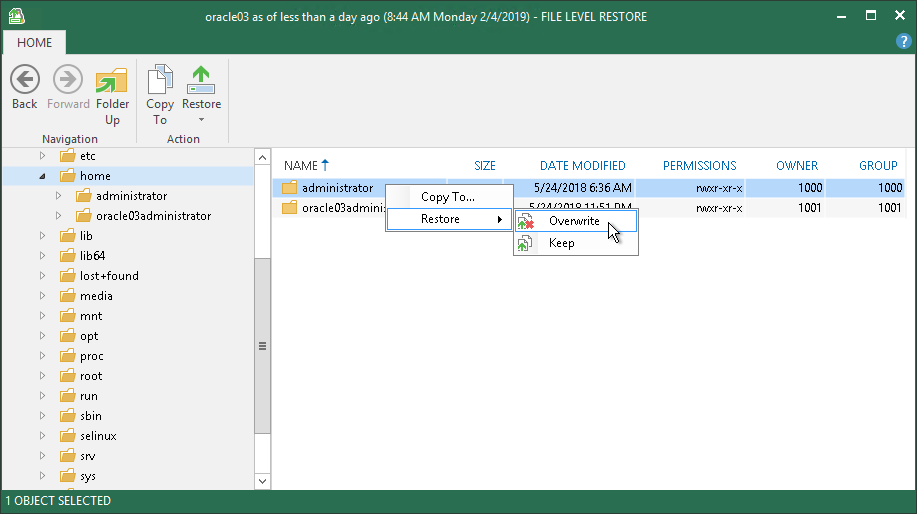Click the Copy To ribbon icon

coord(160,96)
